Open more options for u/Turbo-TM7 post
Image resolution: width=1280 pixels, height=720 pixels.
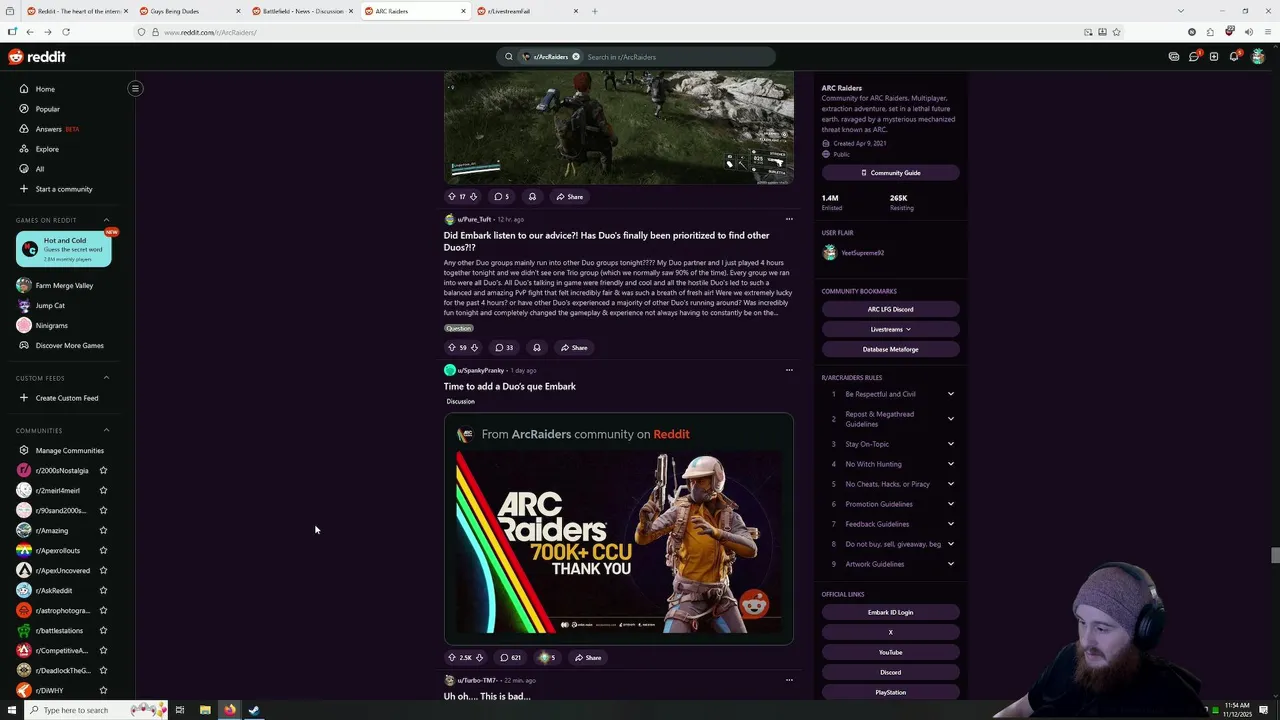click(x=789, y=680)
